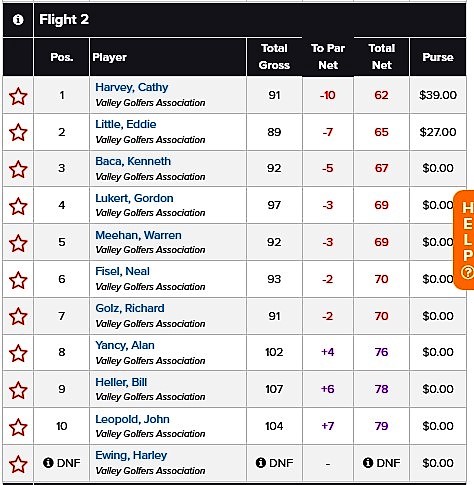Open Leopold, John player link
The image size is (474, 485).
click(x=132, y=419)
